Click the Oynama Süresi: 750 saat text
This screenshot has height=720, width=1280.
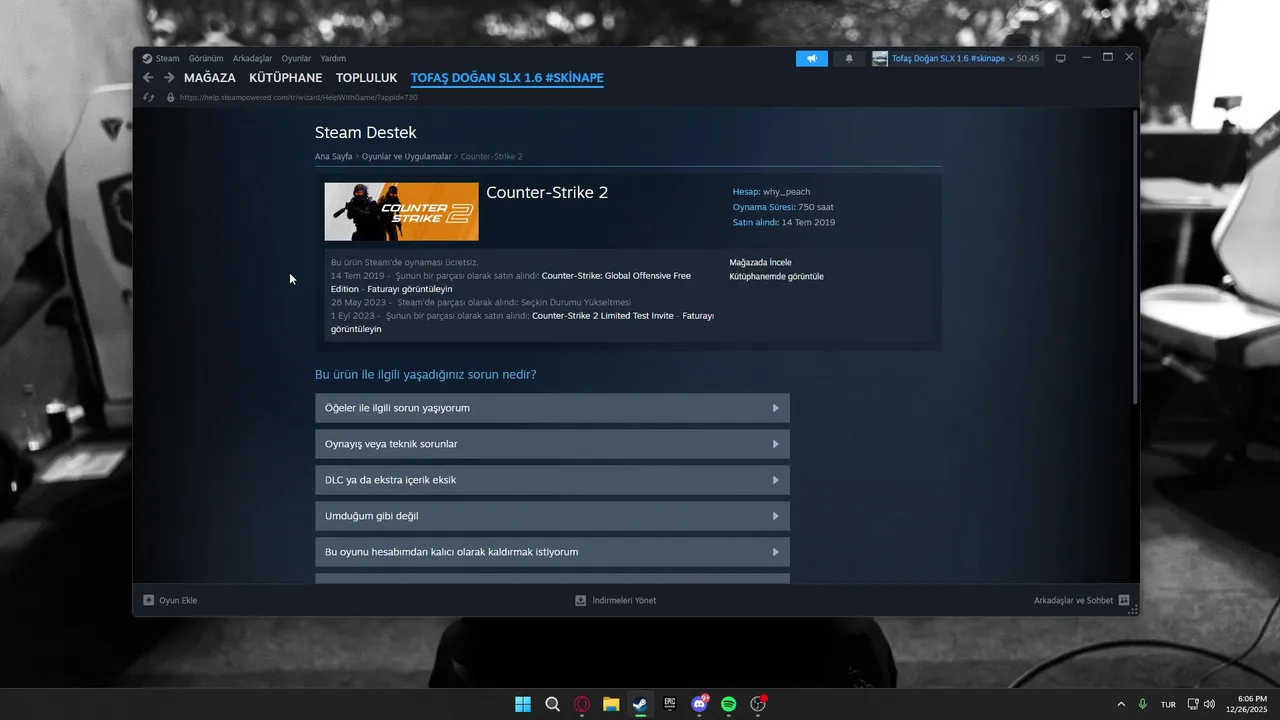783,207
